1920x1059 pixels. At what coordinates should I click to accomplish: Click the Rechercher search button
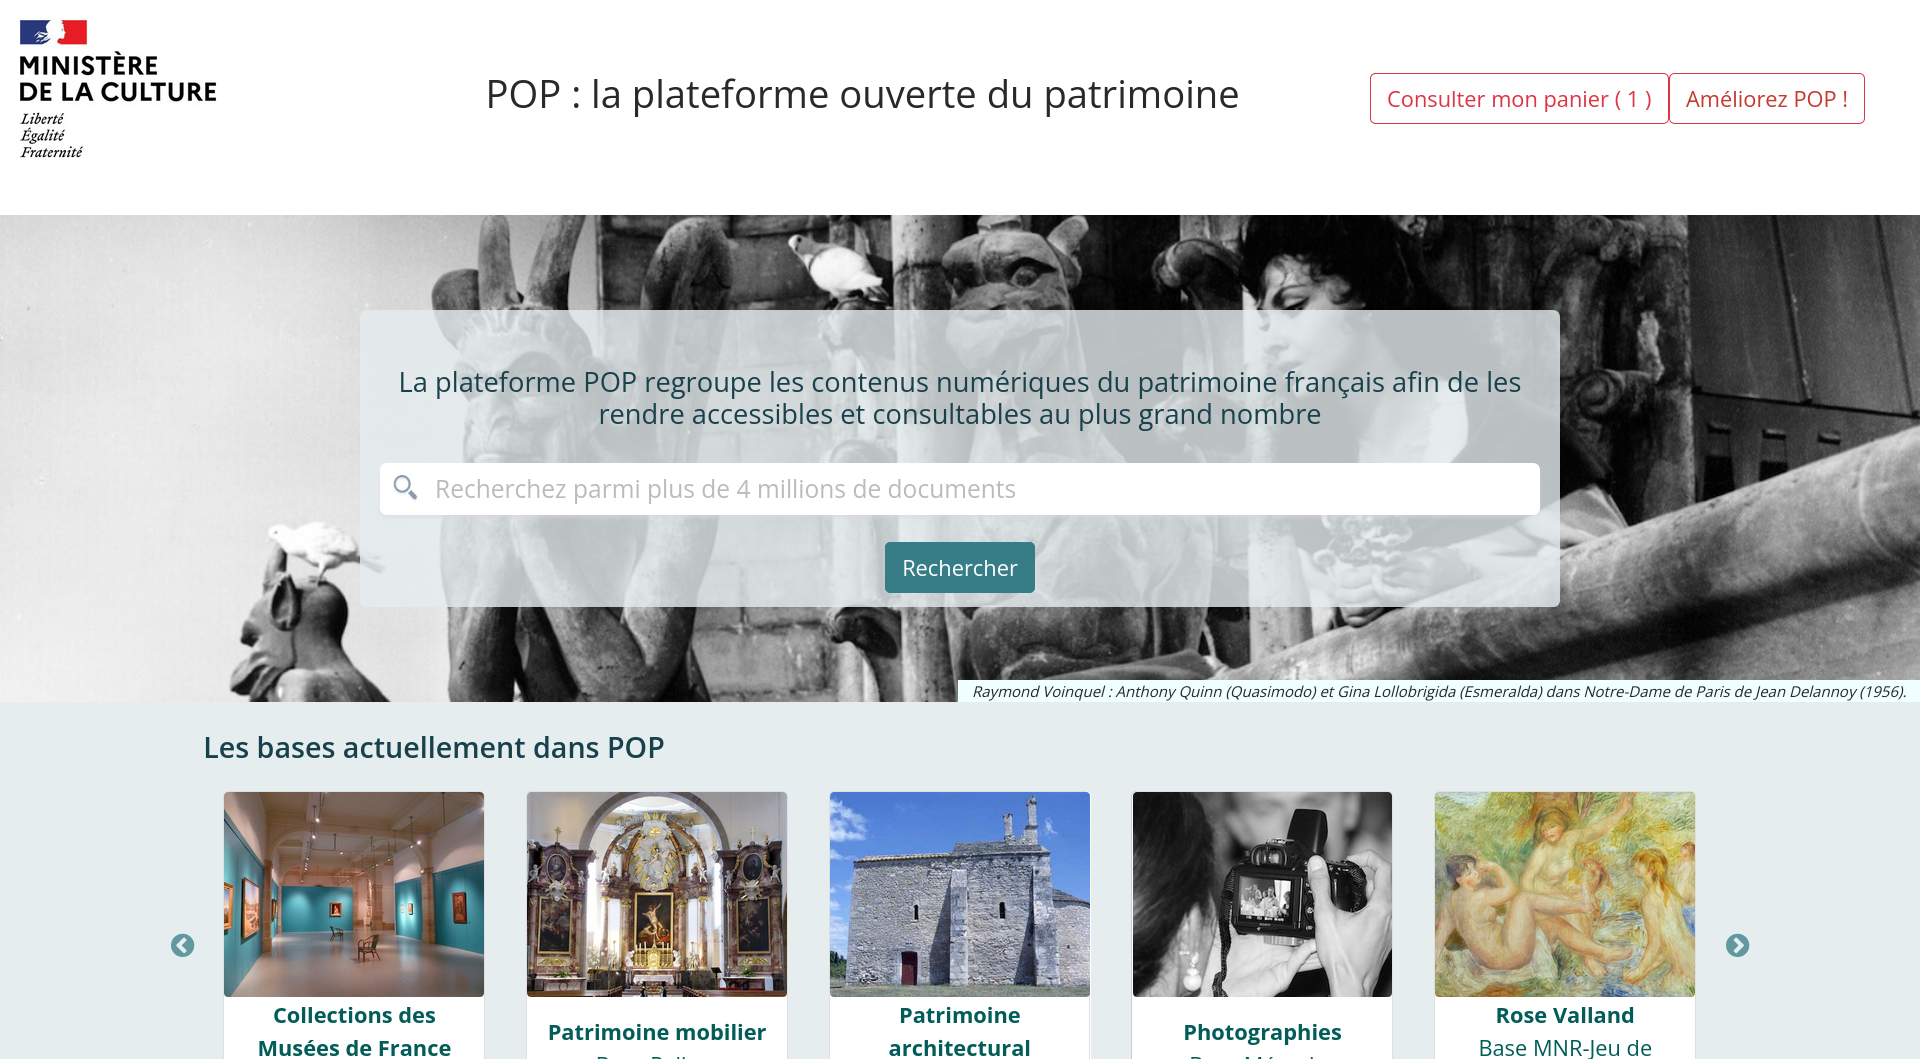959,568
